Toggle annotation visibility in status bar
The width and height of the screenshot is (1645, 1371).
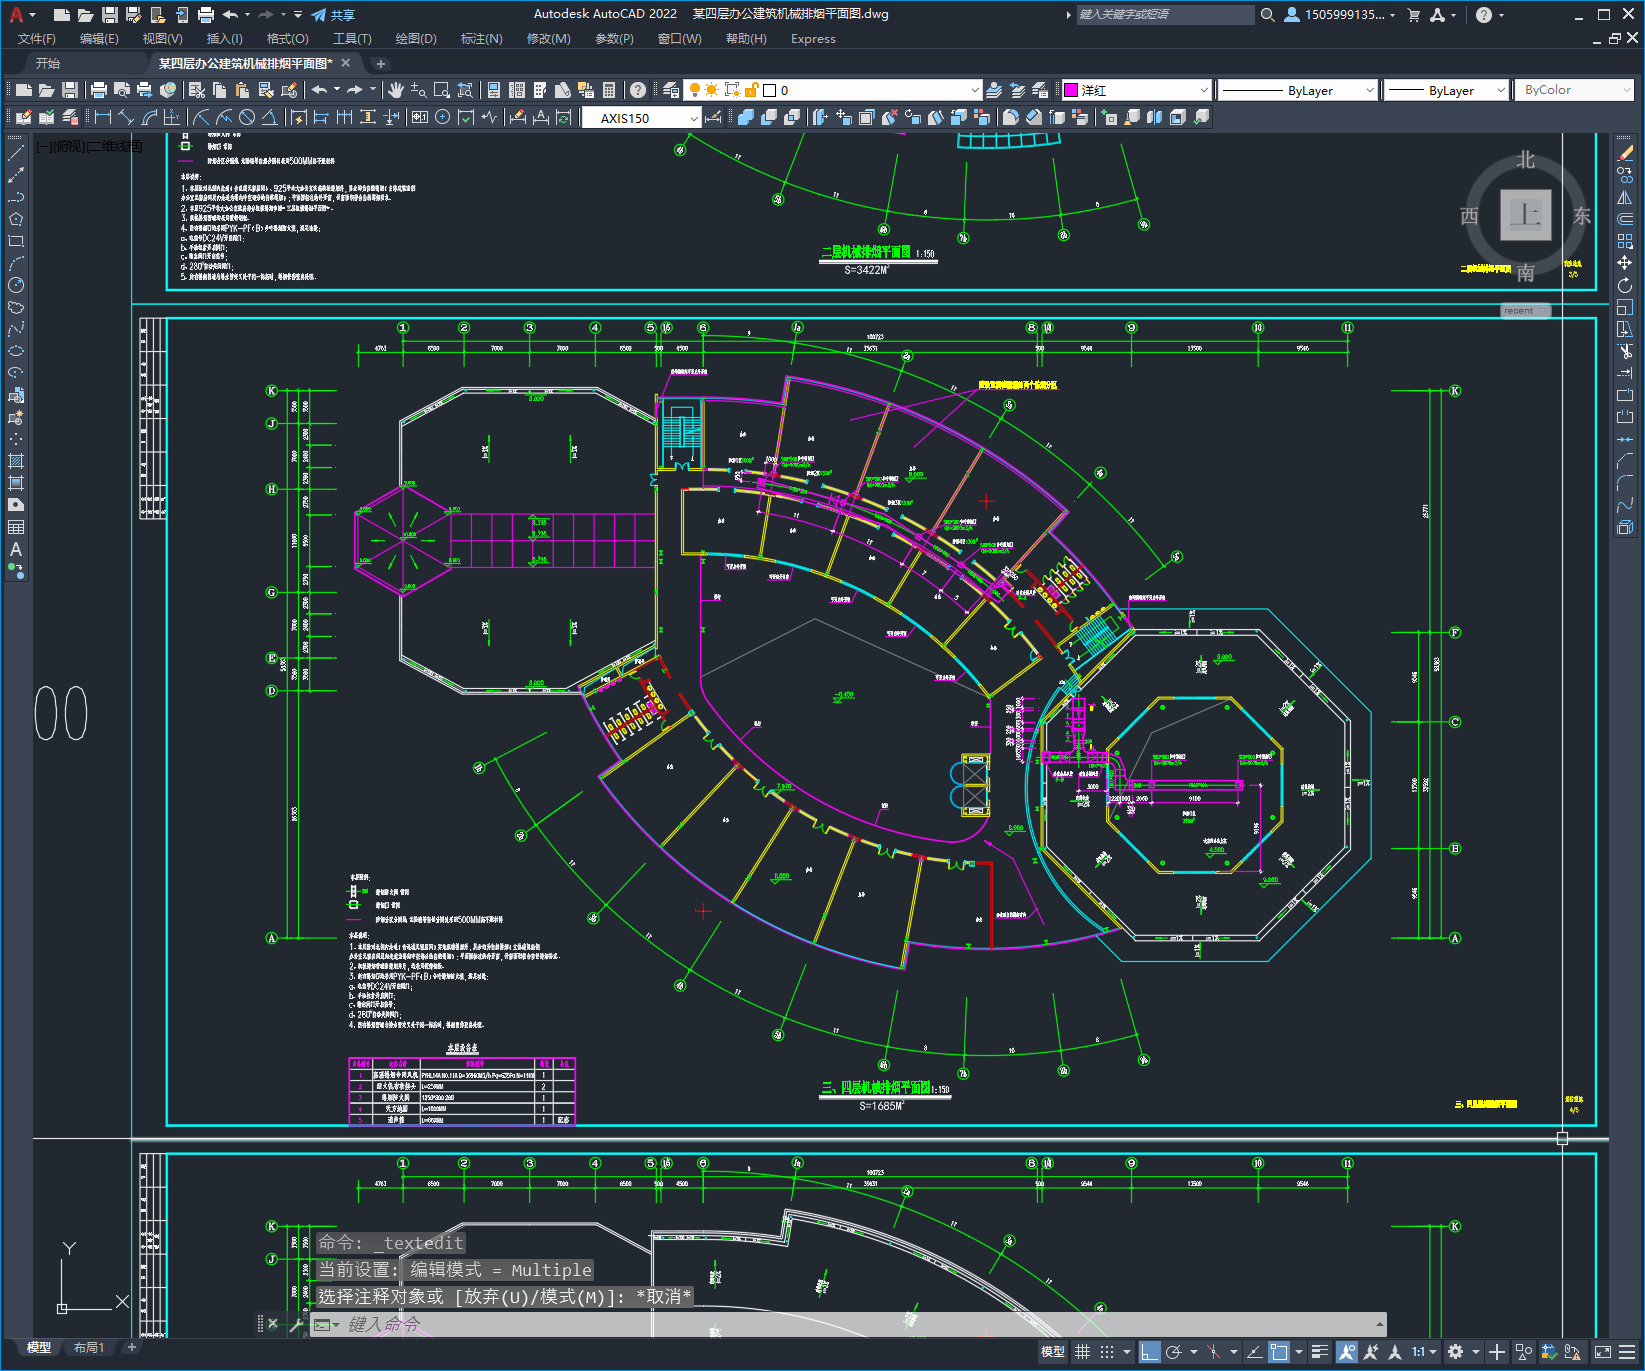pyautogui.click(x=1347, y=1352)
